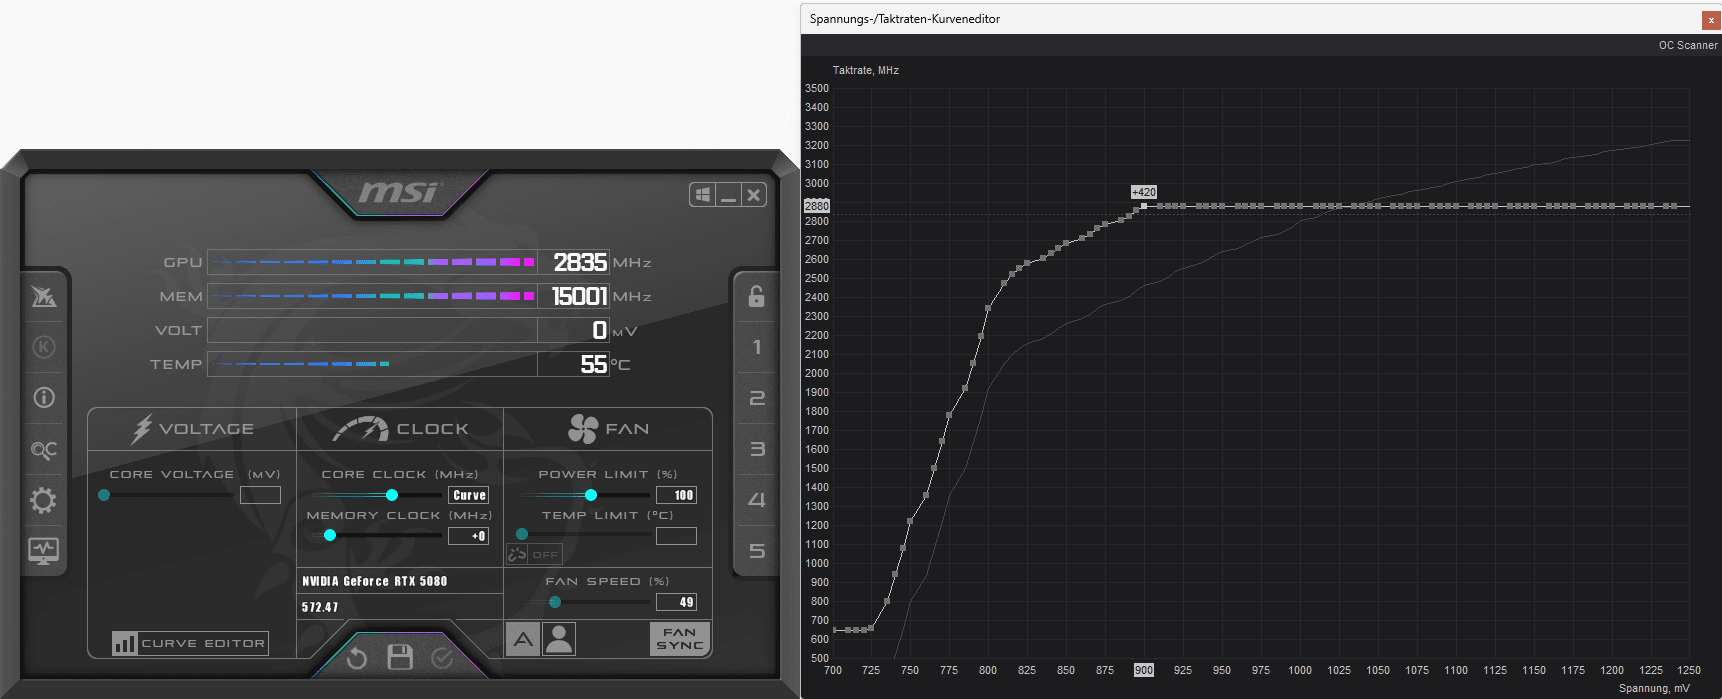Viewport: 1722px width, 699px height.
Task: Toggle the profile lock icon
Action: coord(757,296)
